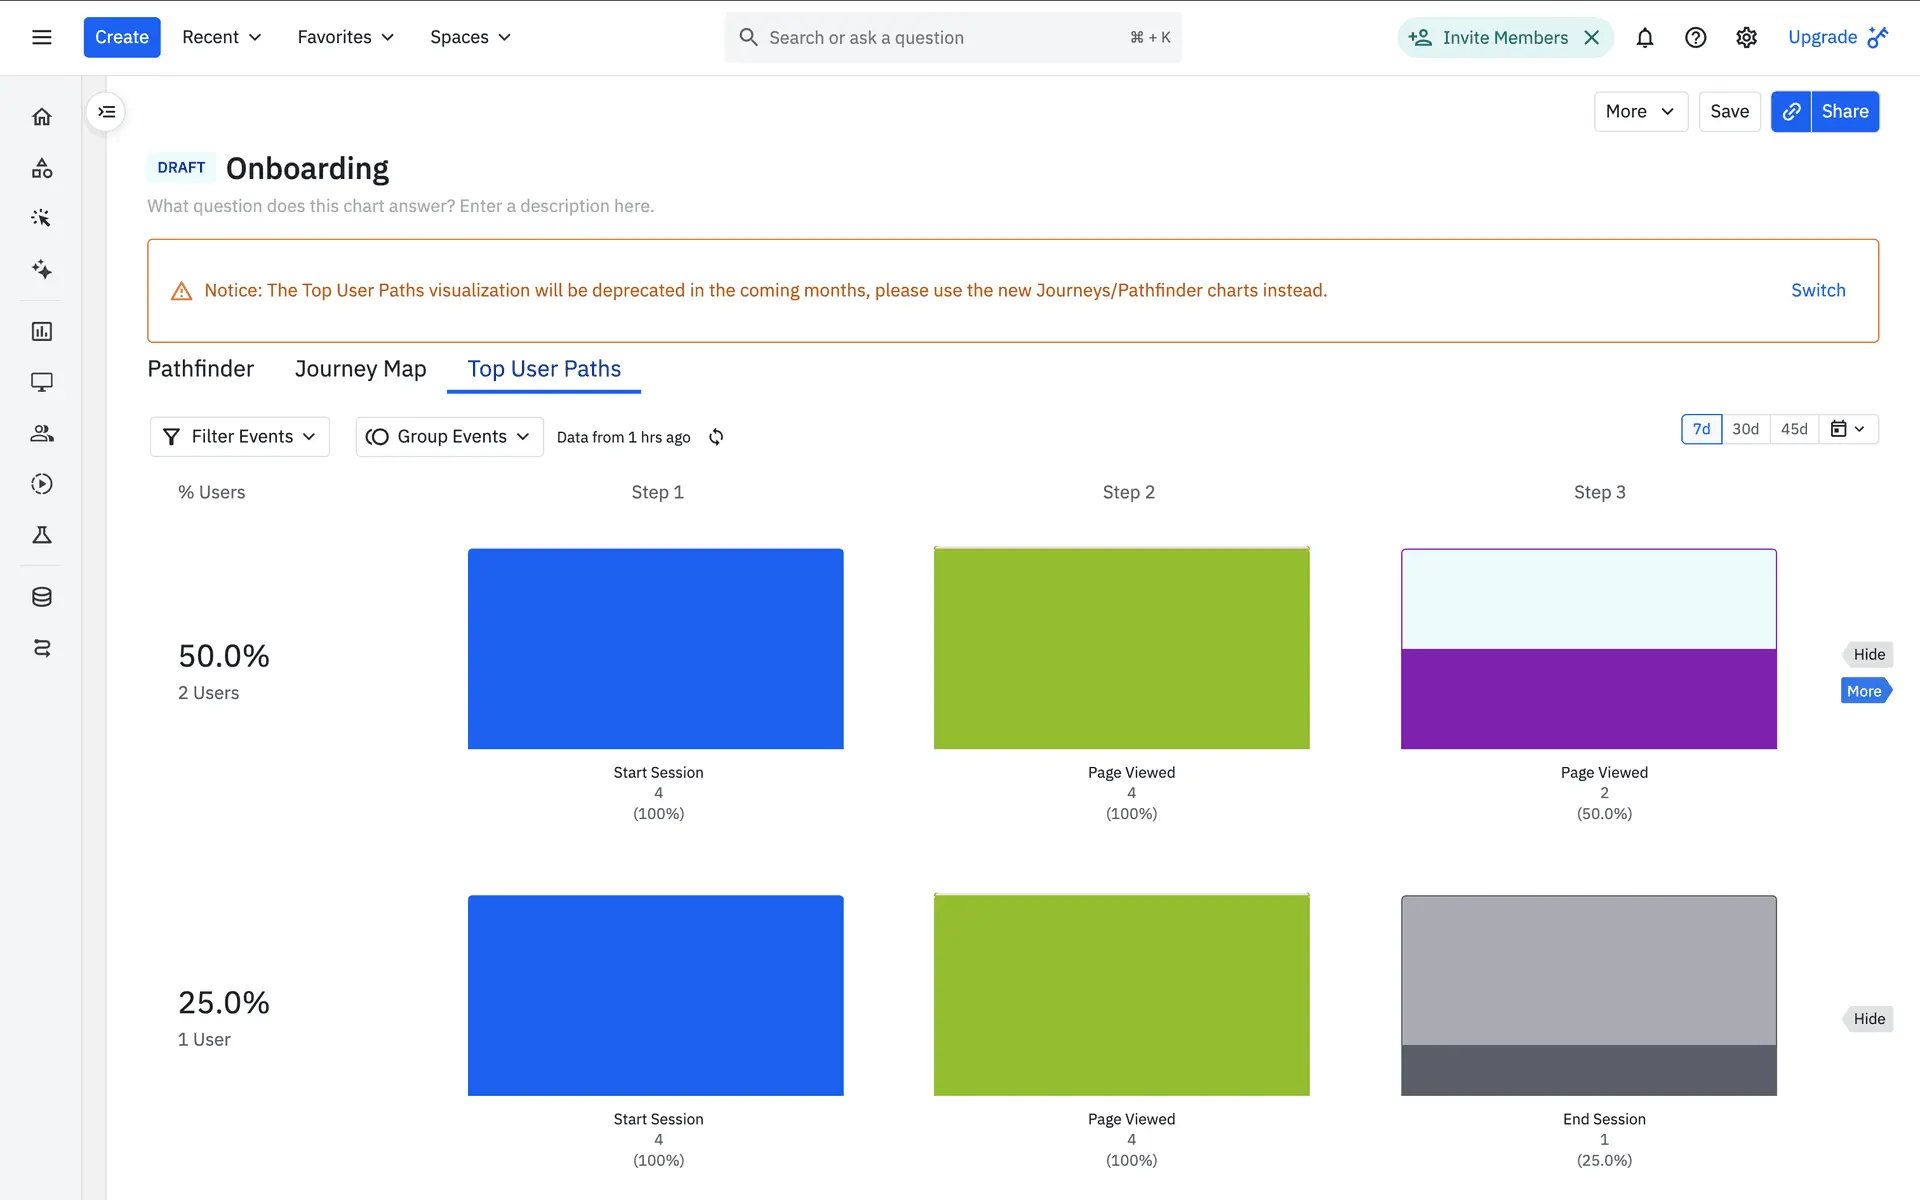The width and height of the screenshot is (1920, 1200).
Task: Open the settings gear icon
Action: click(1746, 38)
